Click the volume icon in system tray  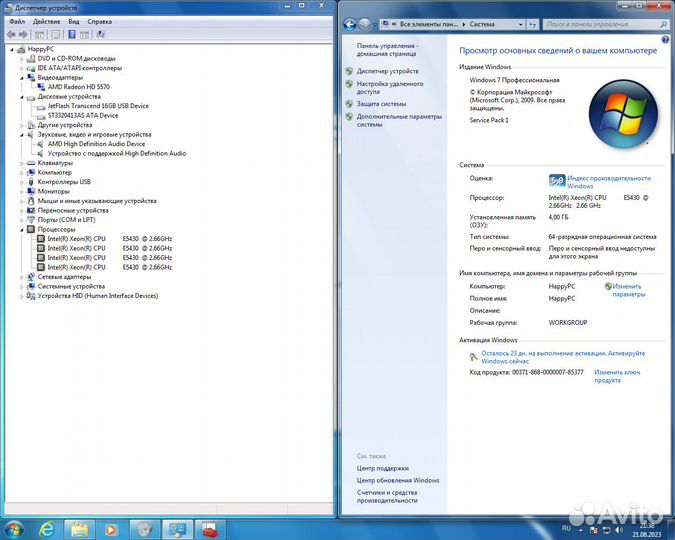619,530
